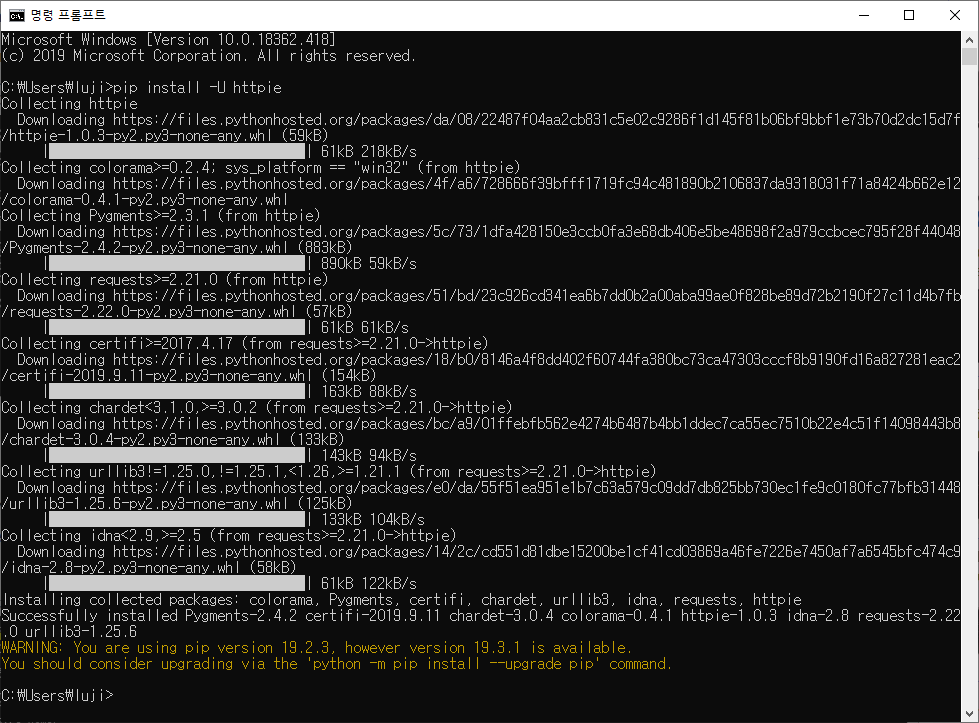Click the 'Collecting requests>=2.21.0' line
This screenshot has height=723, width=979.
[164, 280]
